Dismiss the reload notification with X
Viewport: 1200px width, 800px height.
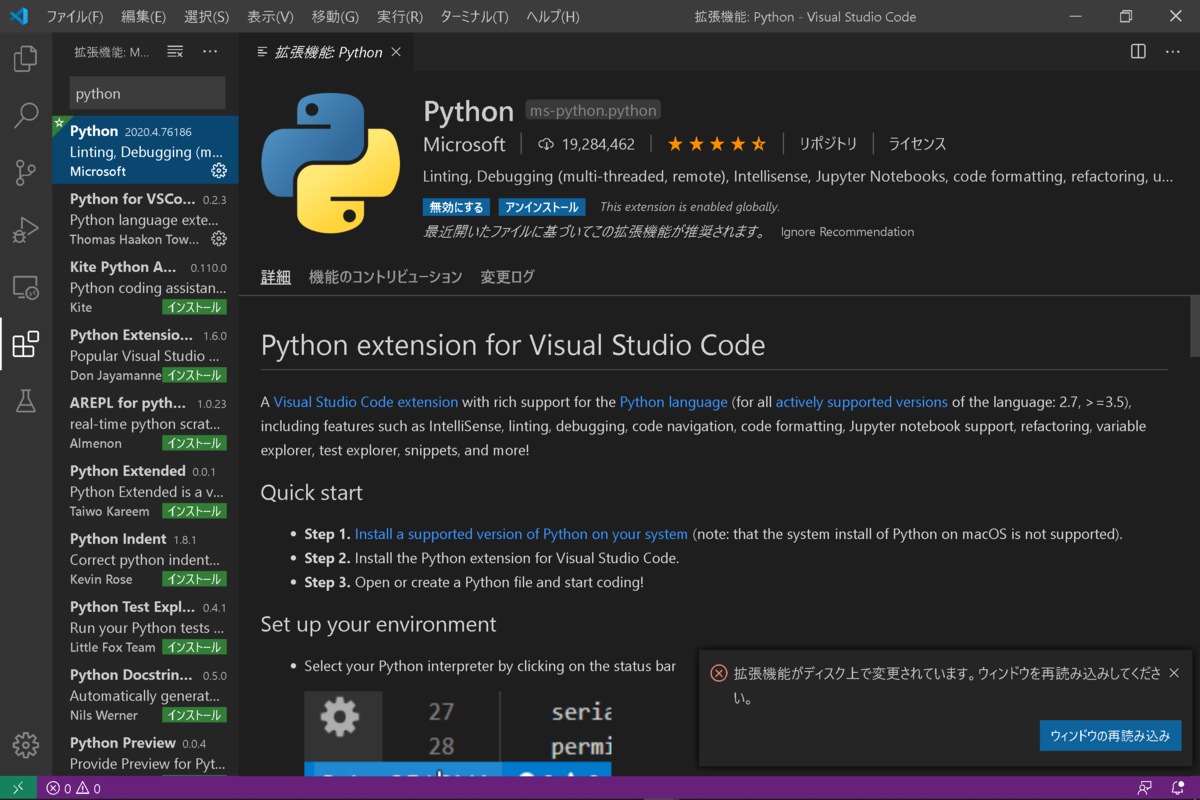click(1174, 673)
